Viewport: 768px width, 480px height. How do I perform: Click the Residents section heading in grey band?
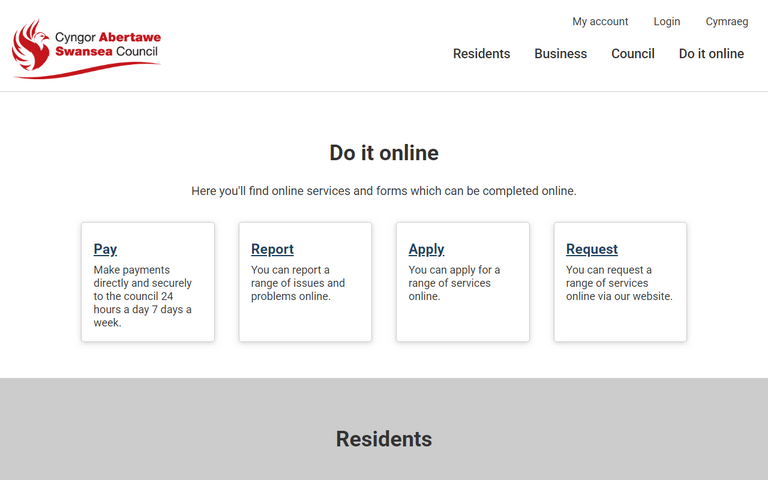(x=384, y=439)
